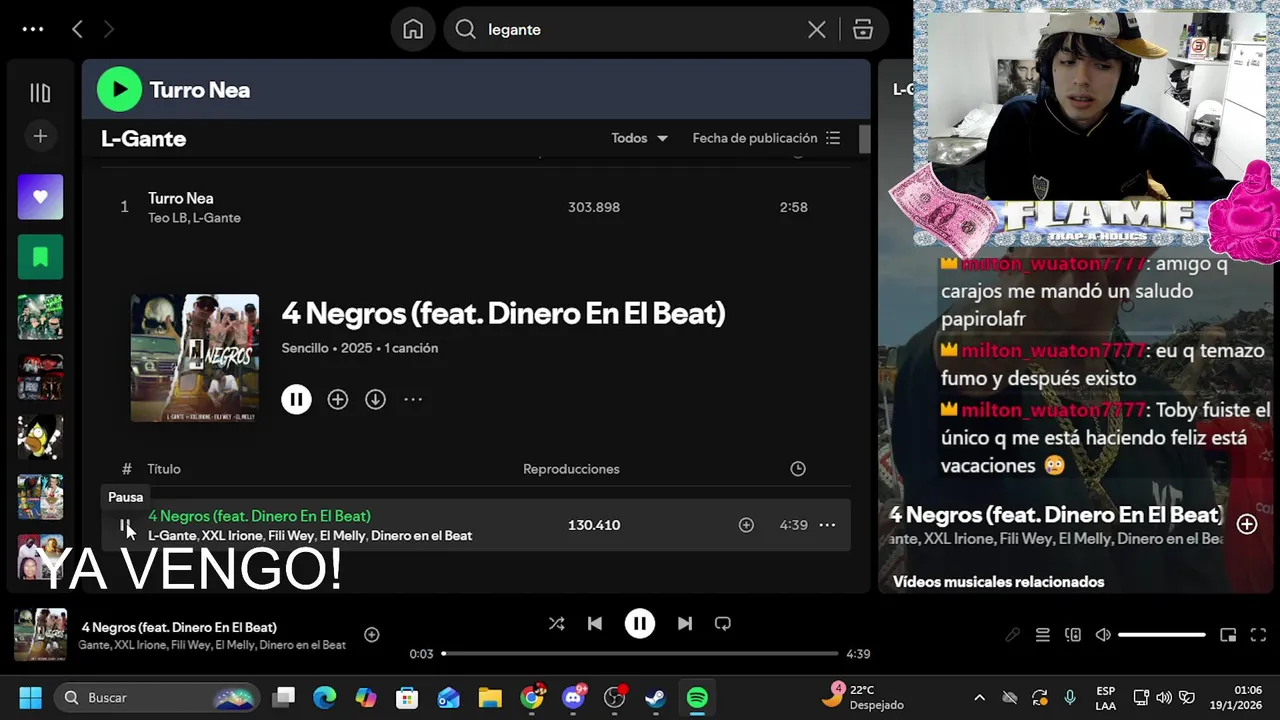
Task: Open 'Vídeos musicales relacionados' section
Action: click(x=998, y=581)
